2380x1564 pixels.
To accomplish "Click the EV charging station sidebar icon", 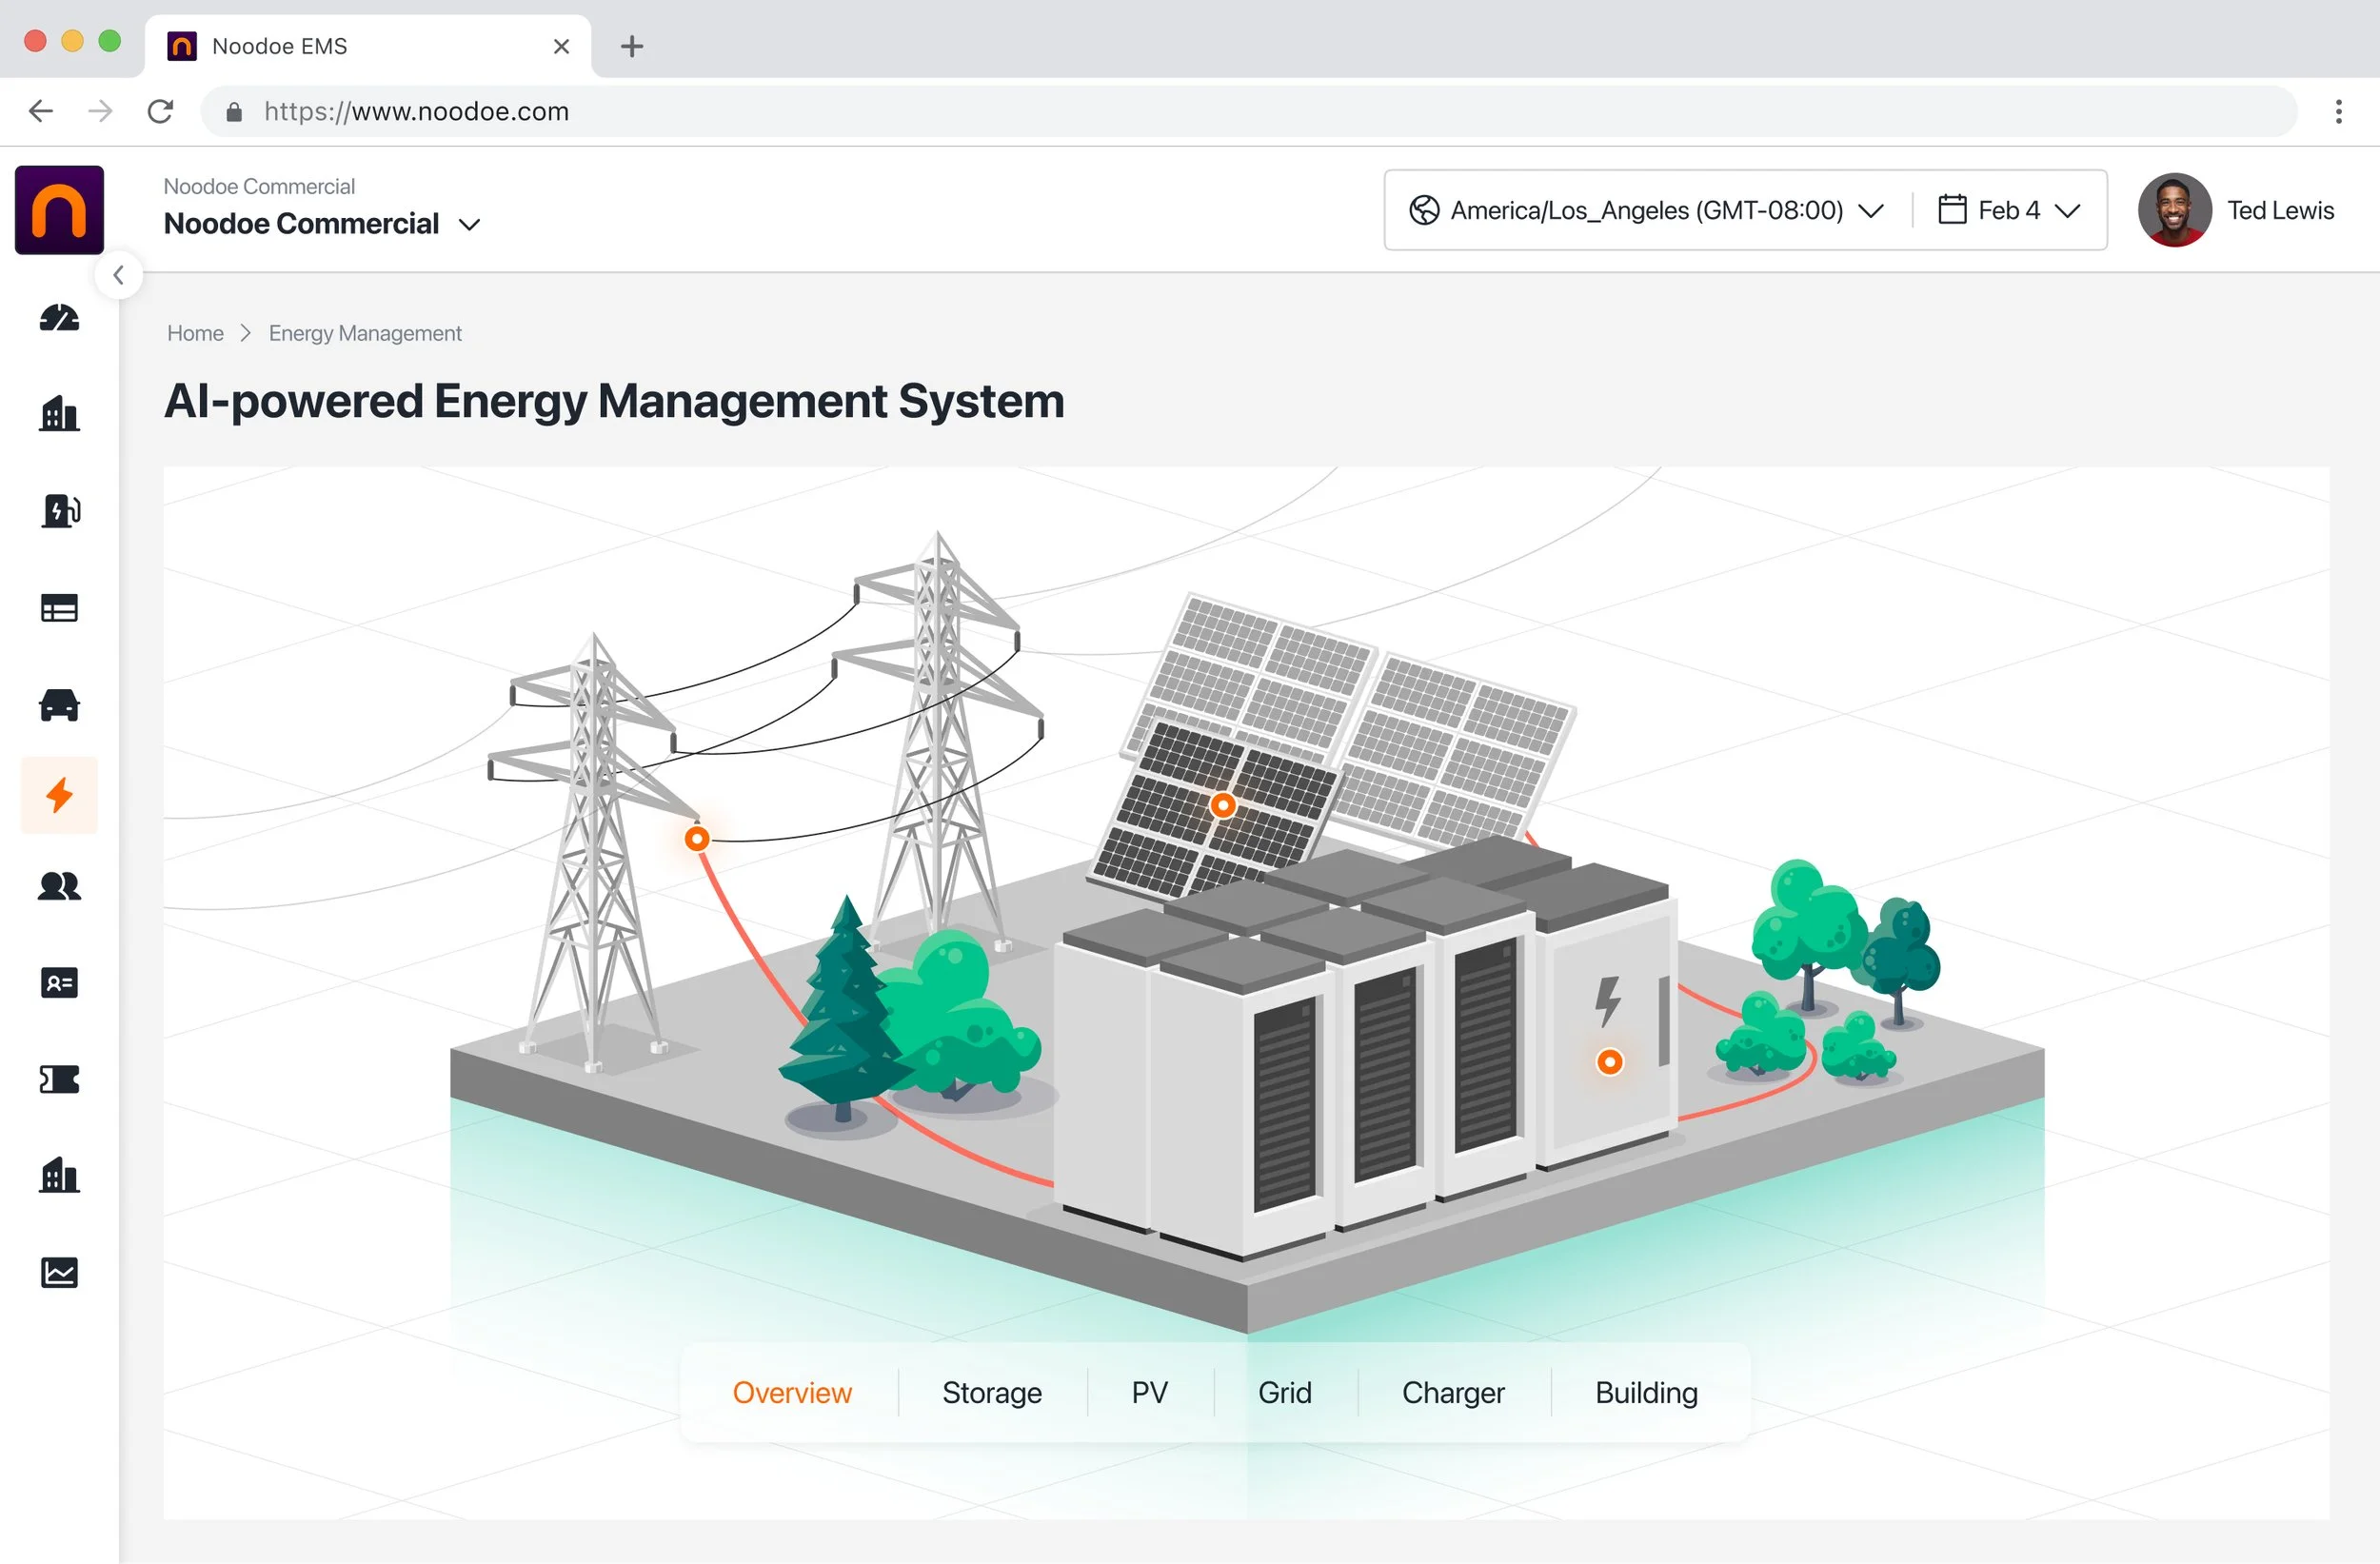I will pyautogui.click(x=59, y=511).
